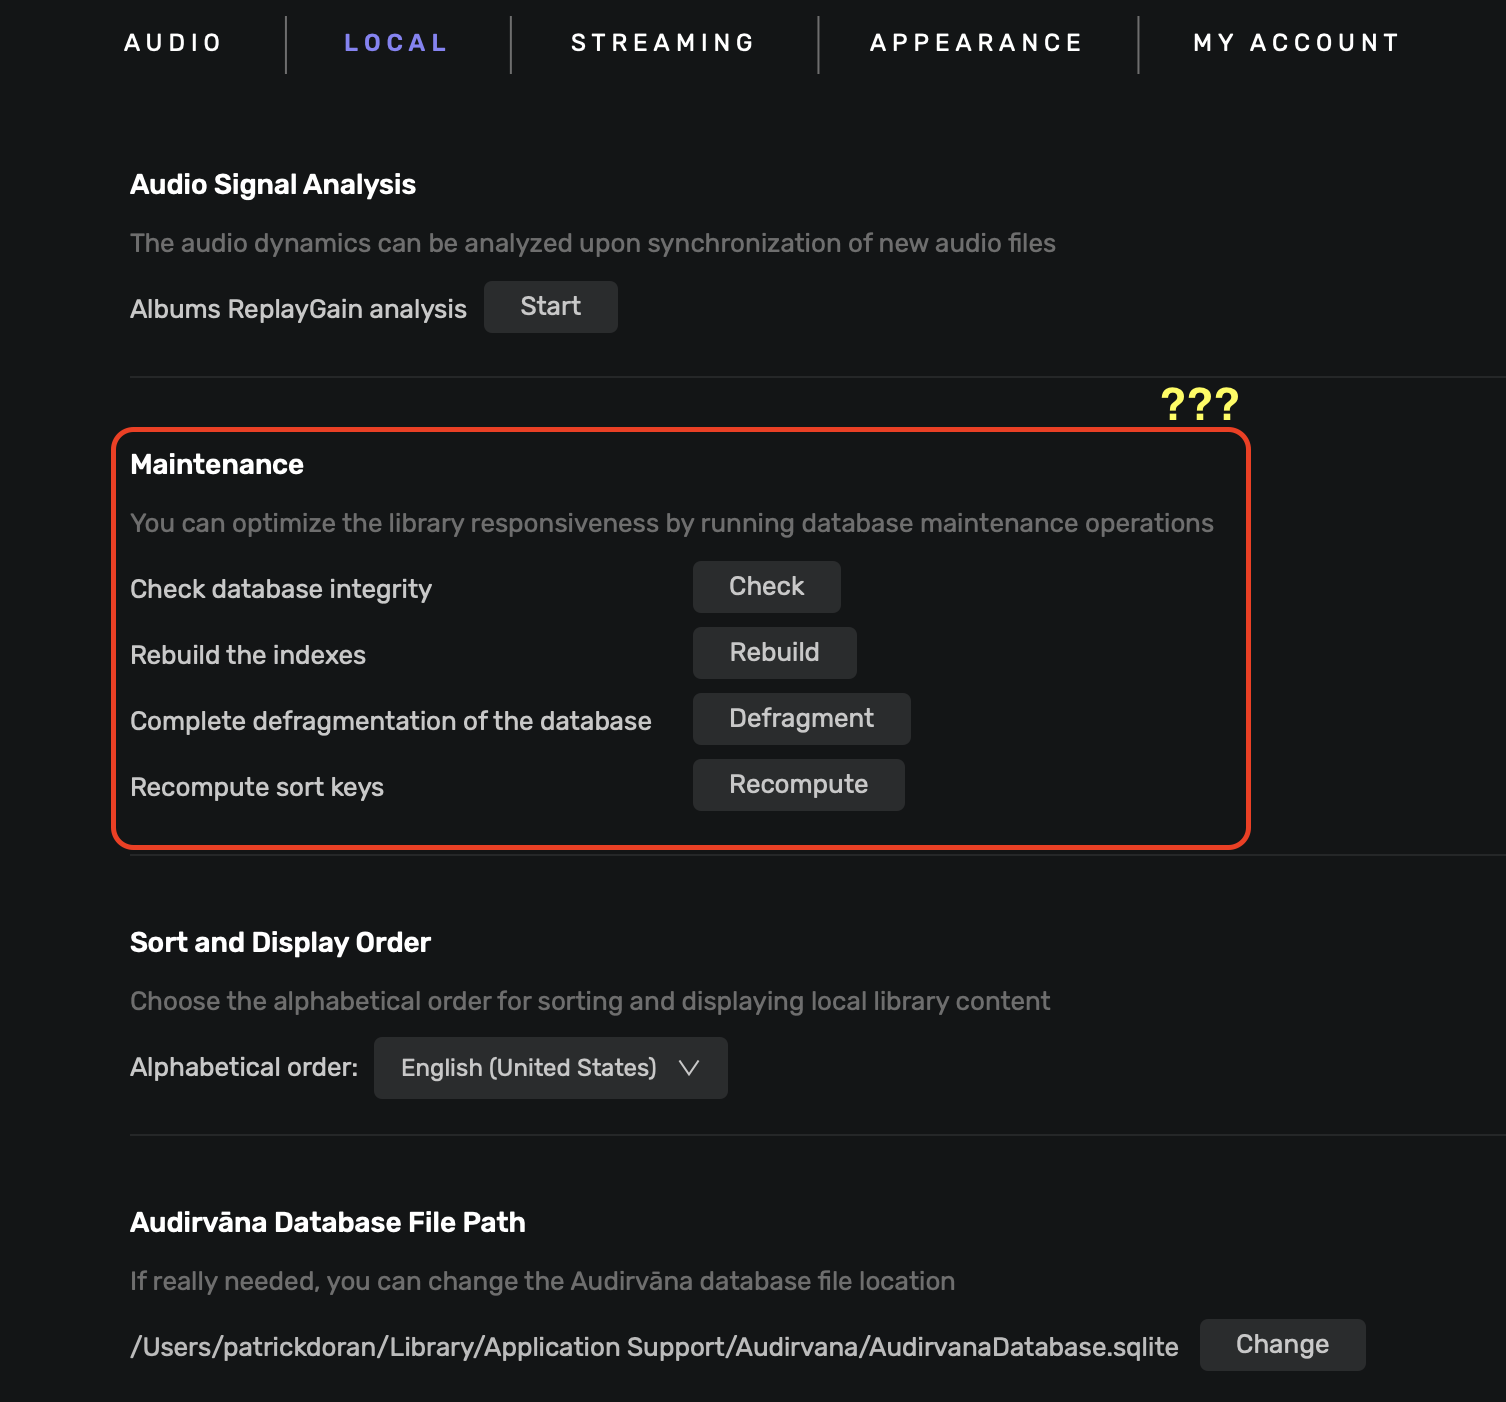Screen dimensions: 1506x1402
Task: Run the Defragment database button
Action: (x=801, y=719)
